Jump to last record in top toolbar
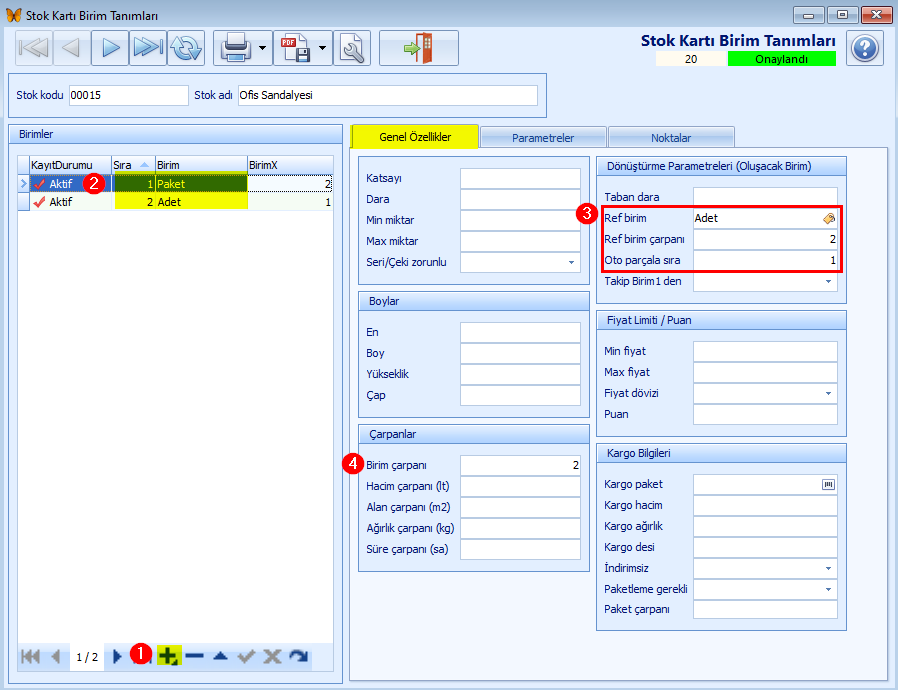Viewport: 898px width, 690px height. (148, 48)
